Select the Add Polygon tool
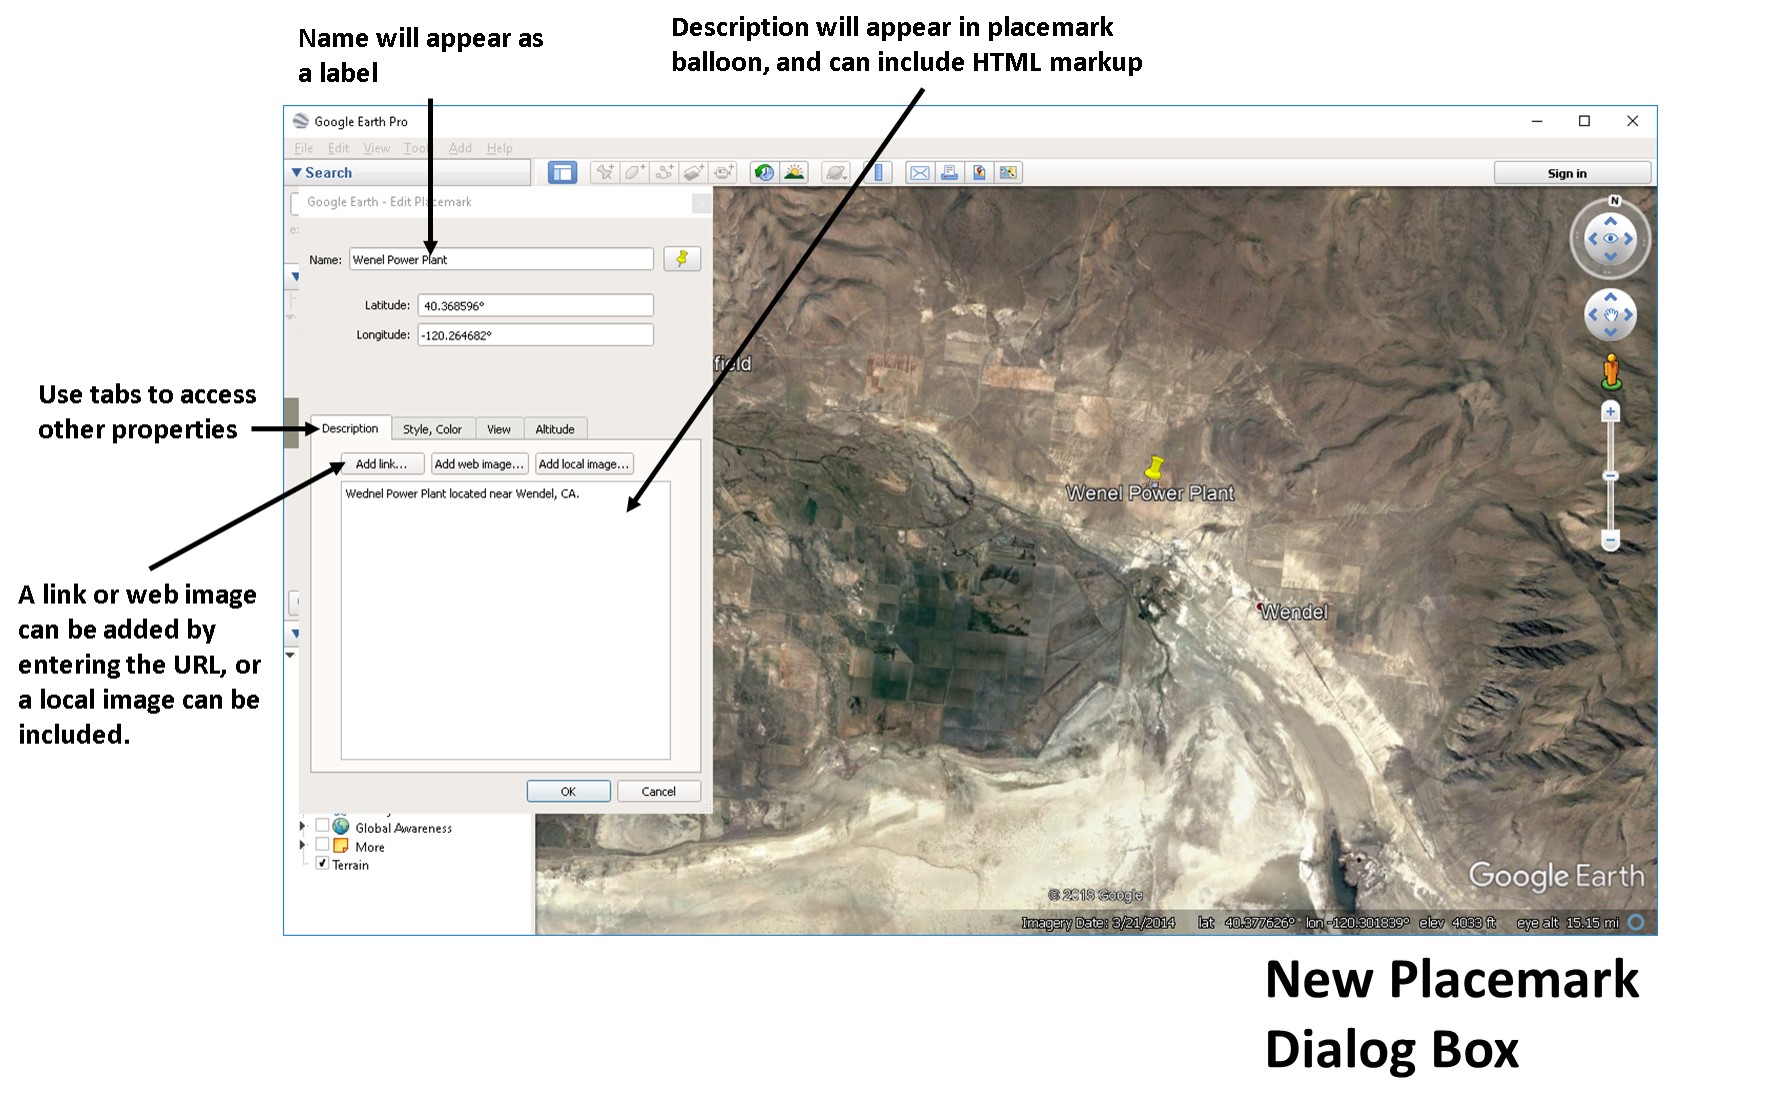 [x=634, y=173]
